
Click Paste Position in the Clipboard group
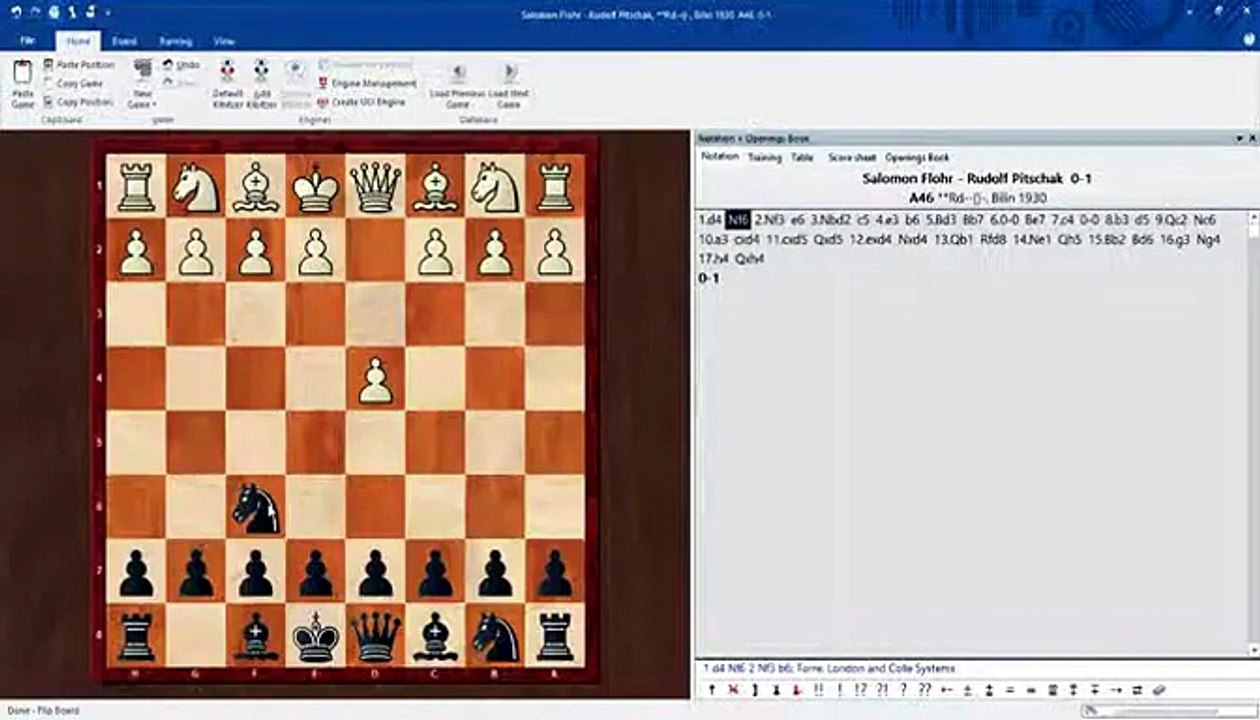(78, 65)
